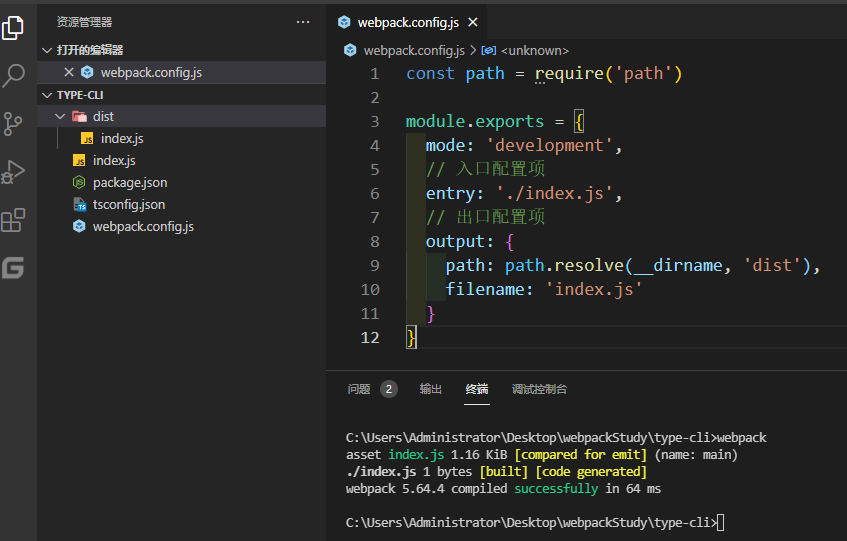Open explorer more actions ellipsis menu
Image resolution: width=847 pixels, height=541 pixels.
[x=303, y=22]
